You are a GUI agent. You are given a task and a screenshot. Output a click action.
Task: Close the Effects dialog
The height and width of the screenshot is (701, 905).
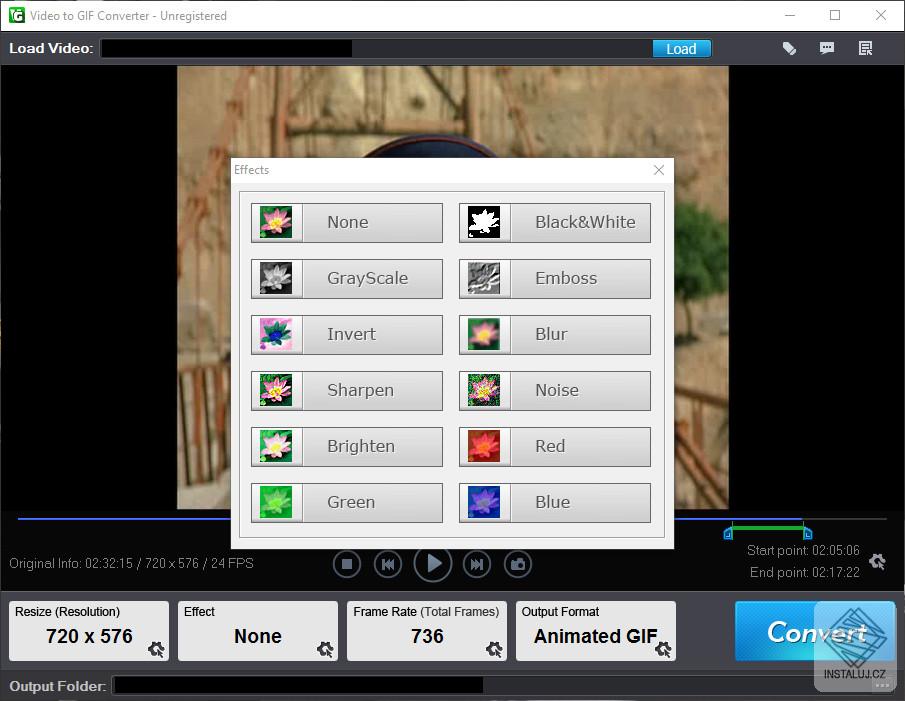point(659,170)
